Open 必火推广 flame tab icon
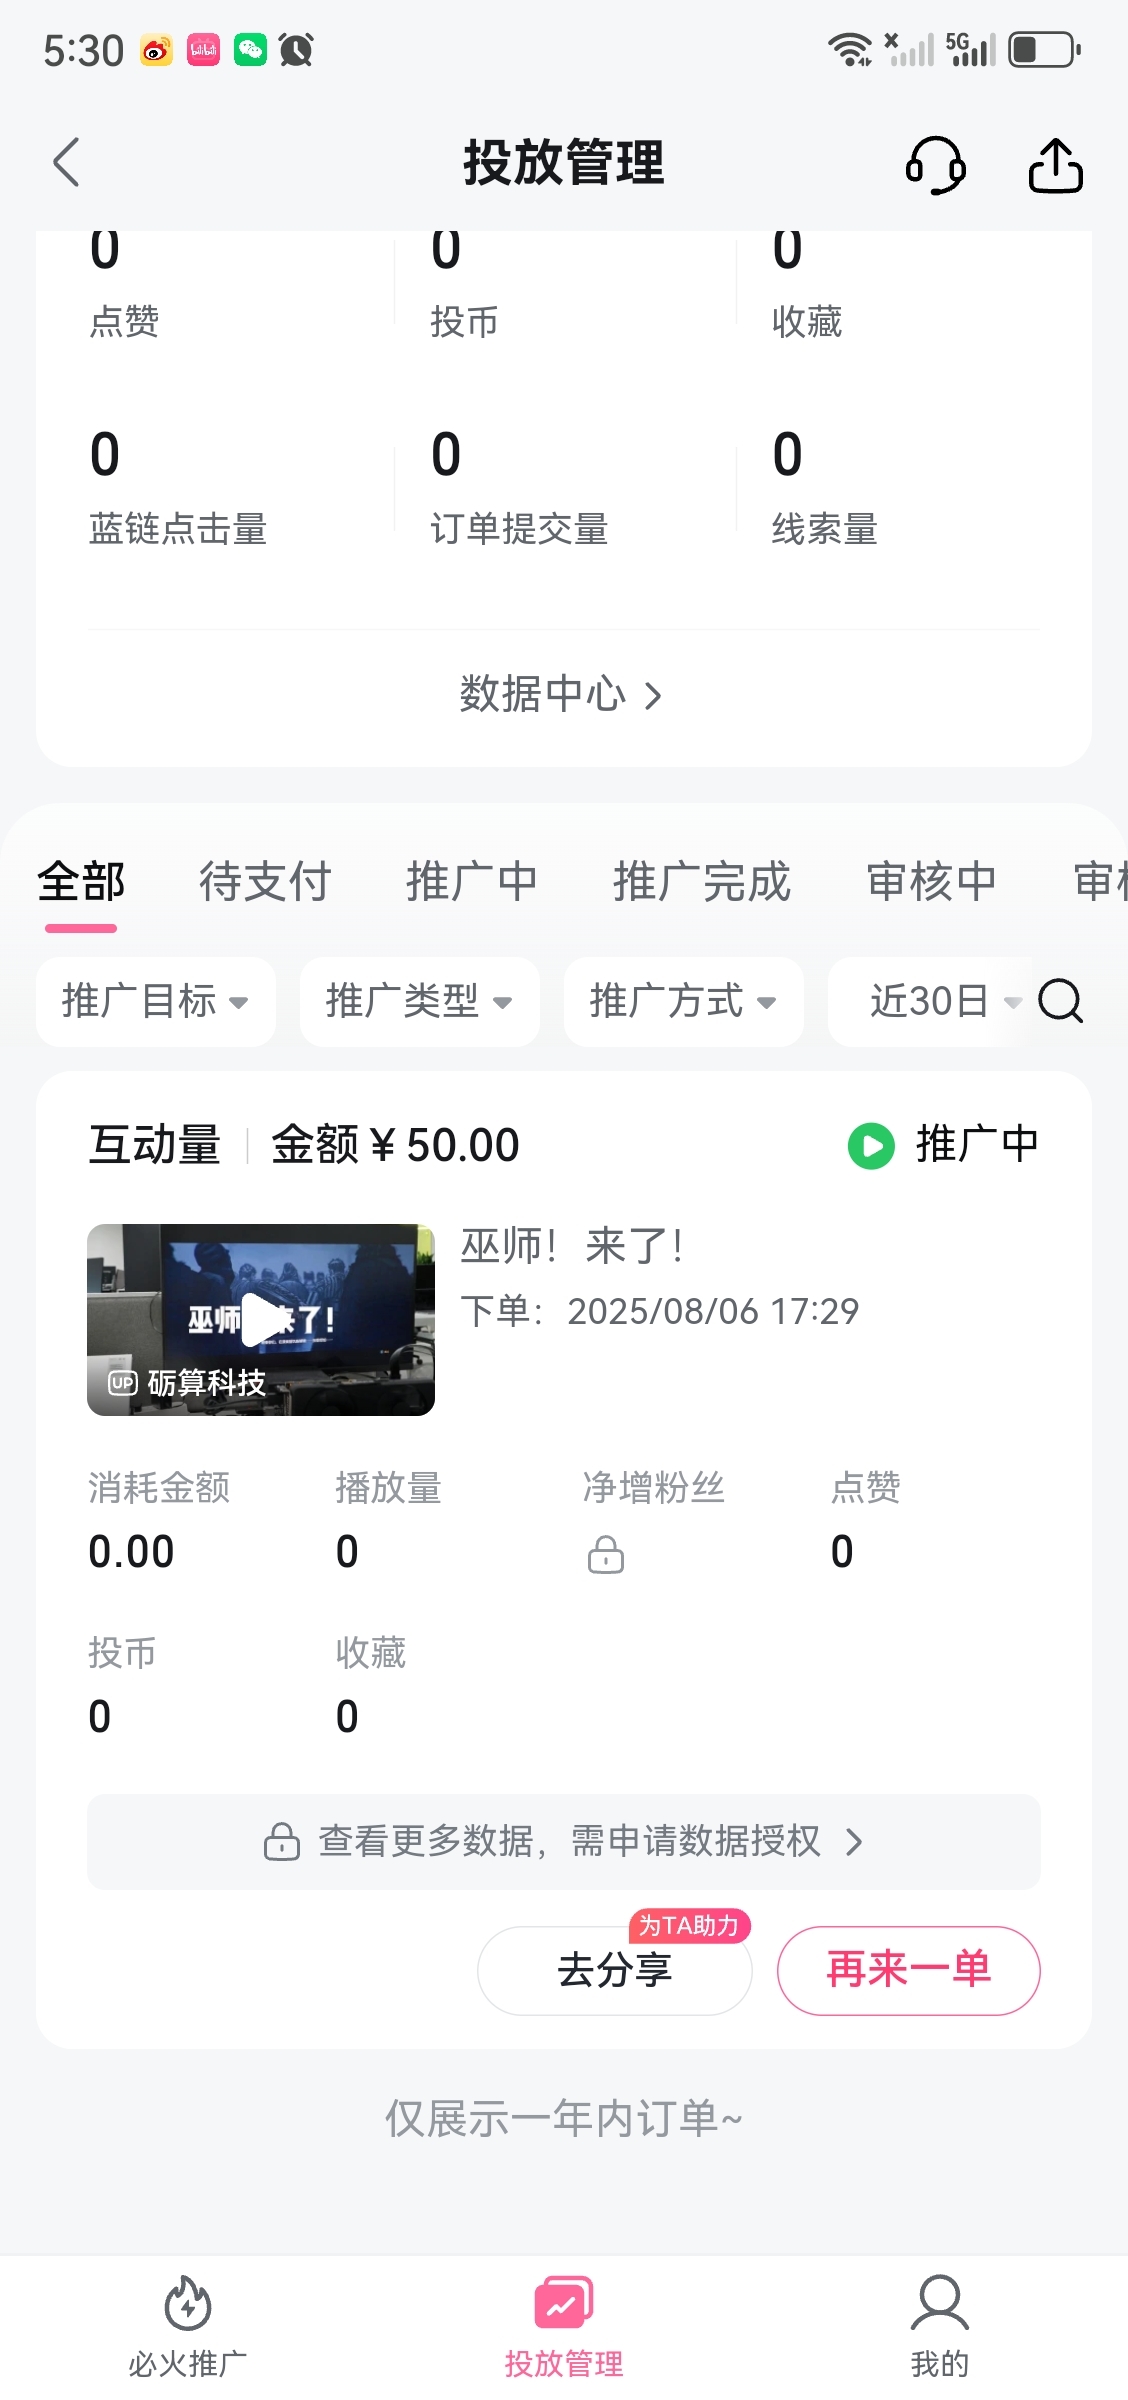The height and width of the screenshot is (2400, 1128). pos(187,2303)
